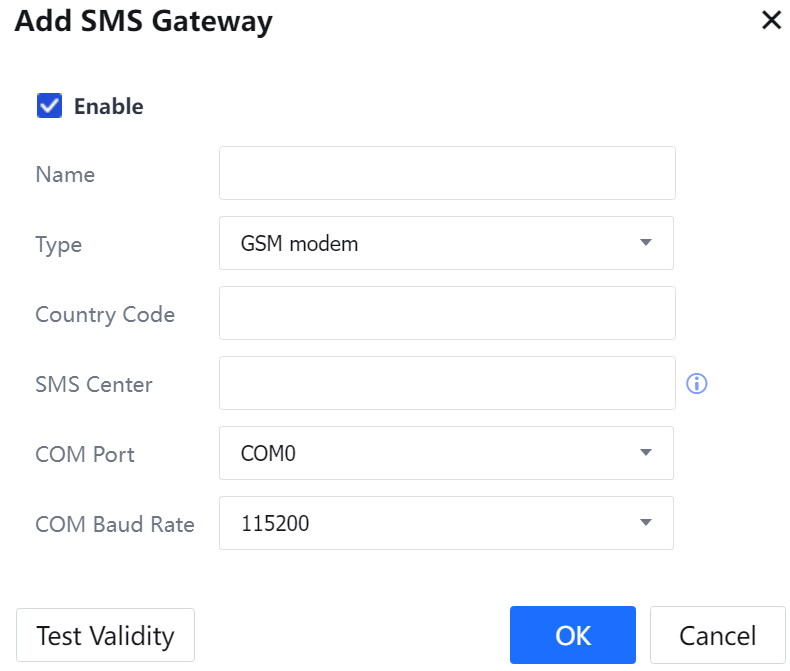Close the Add SMS Gateway dialog
This screenshot has width=790, height=671.
point(771,20)
